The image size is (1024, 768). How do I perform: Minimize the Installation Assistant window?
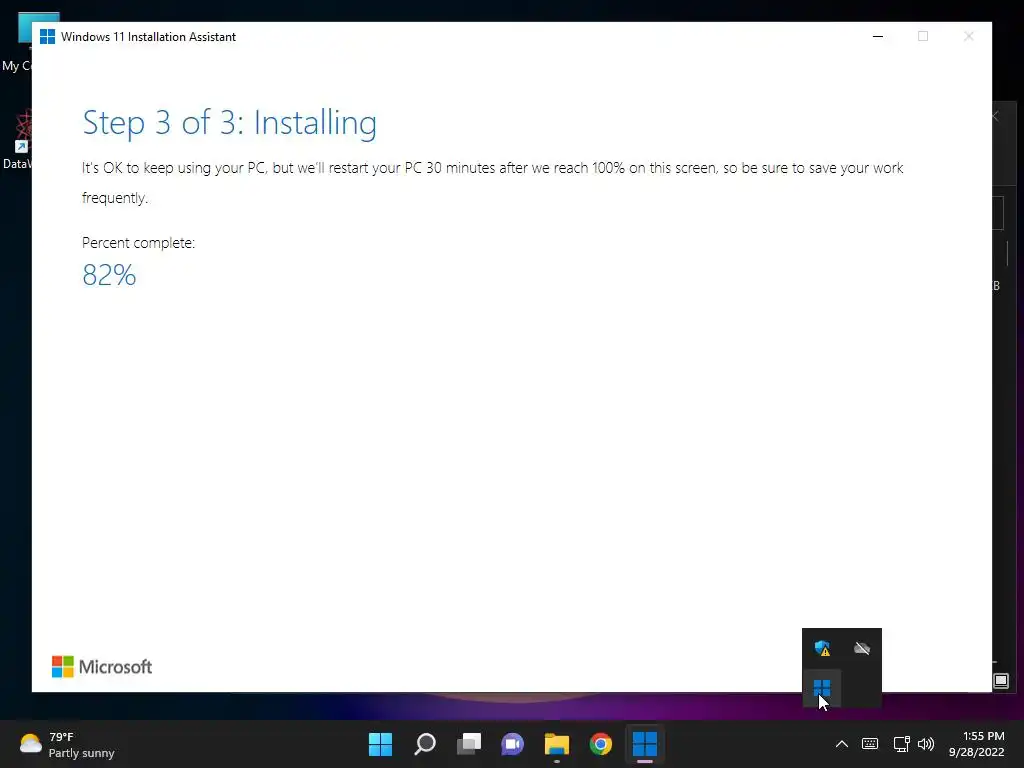(878, 37)
